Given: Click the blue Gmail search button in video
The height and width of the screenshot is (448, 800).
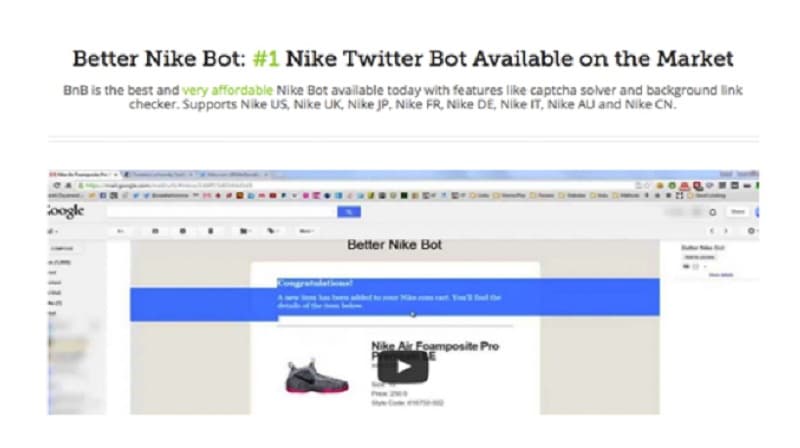Looking at the screenshot, I should [x=349, y=211].
